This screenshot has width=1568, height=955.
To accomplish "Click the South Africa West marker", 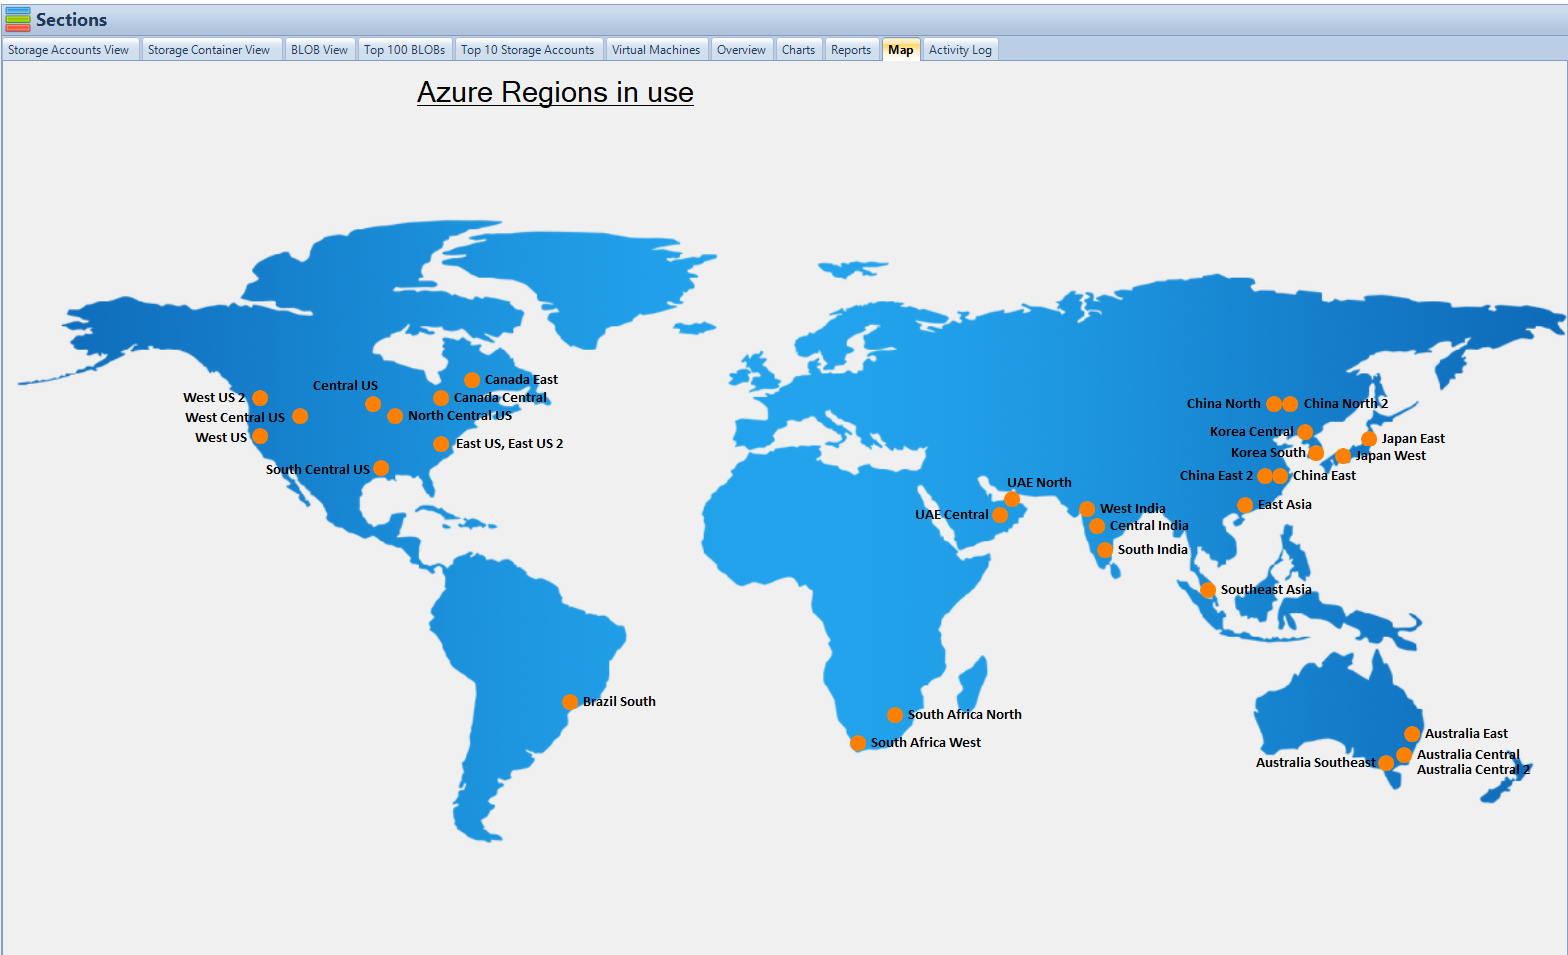I will [858, 743].
